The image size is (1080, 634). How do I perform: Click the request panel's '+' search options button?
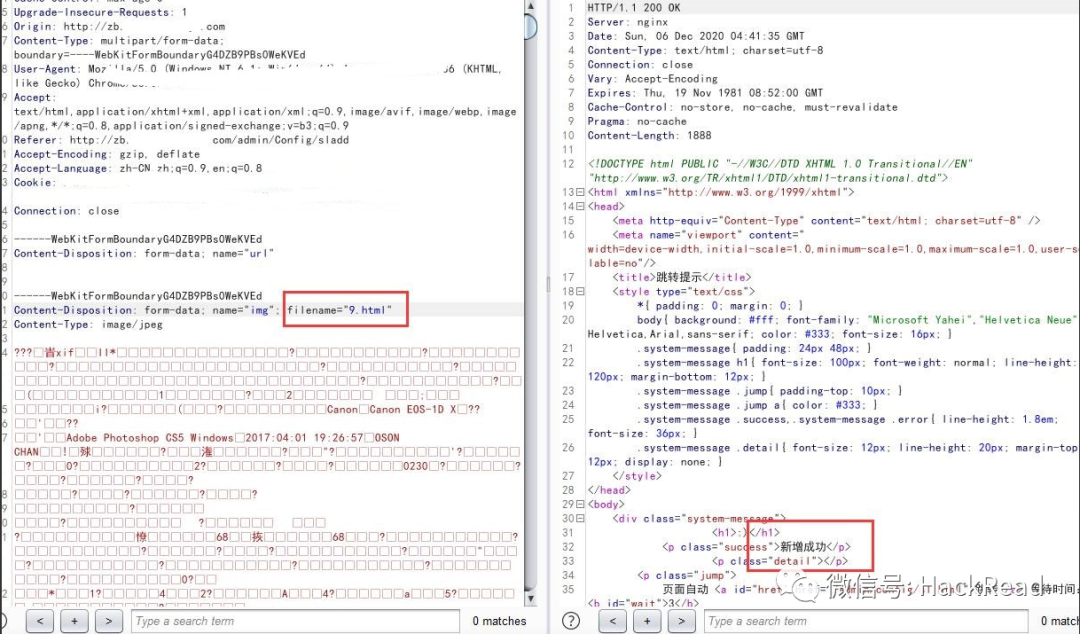click(x=74, y=620)
